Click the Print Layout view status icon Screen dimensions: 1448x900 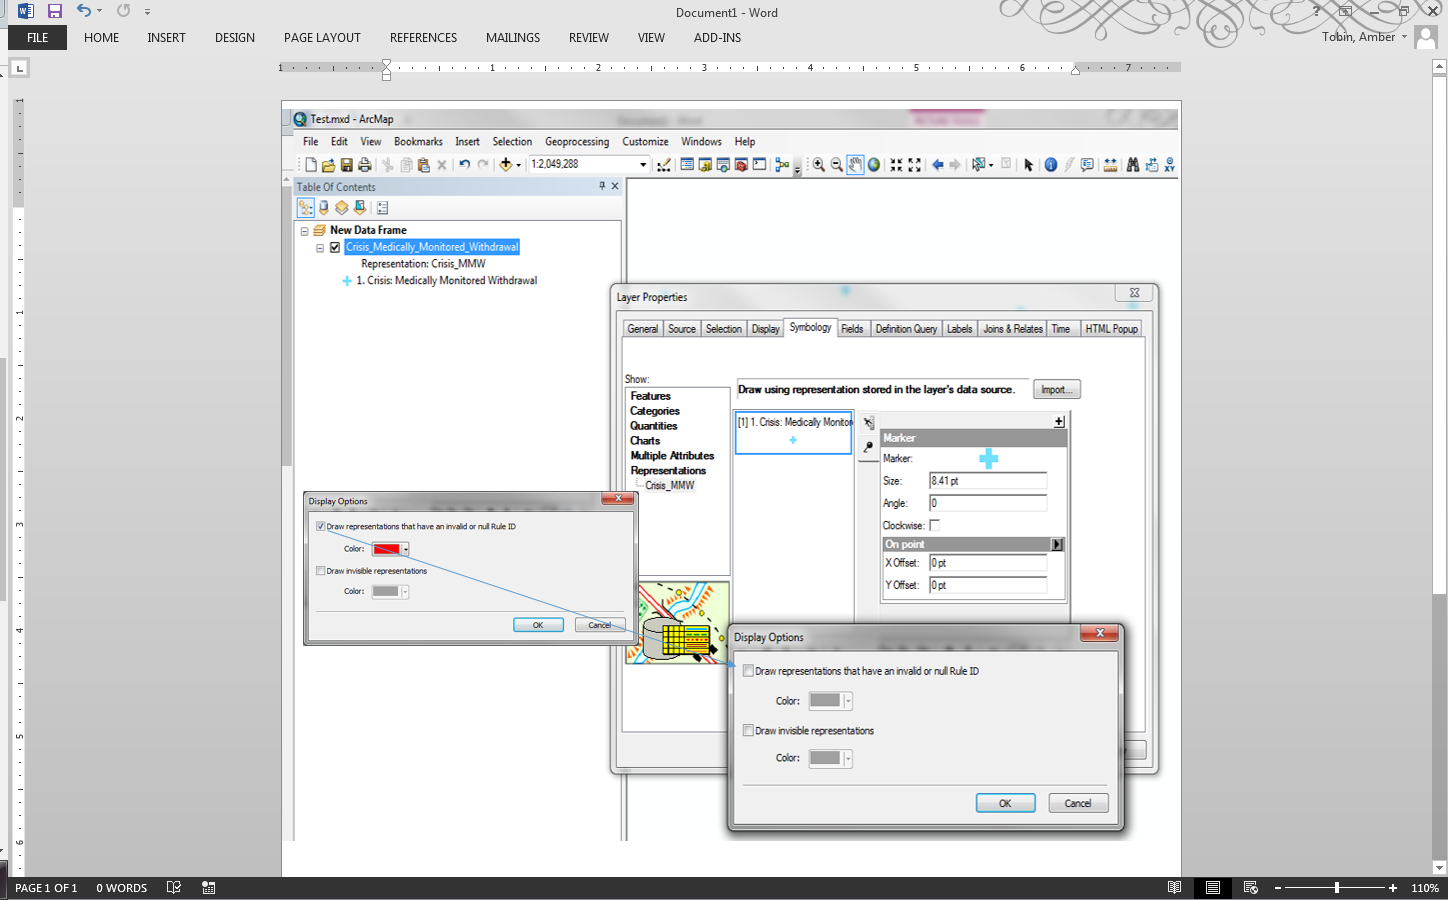[1212, 888]
